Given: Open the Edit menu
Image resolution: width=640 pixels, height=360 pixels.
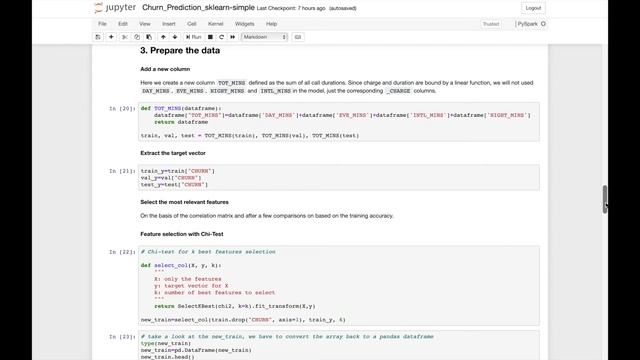Looking at the screenshot, I should (x=123, y=24).
